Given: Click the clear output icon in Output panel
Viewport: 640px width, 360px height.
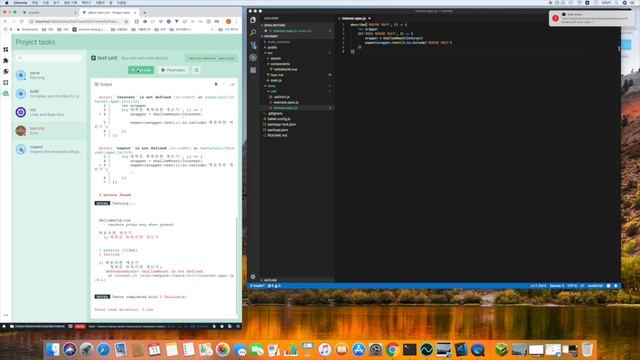Looking at the screenshot, I should (x=216, y=84).
